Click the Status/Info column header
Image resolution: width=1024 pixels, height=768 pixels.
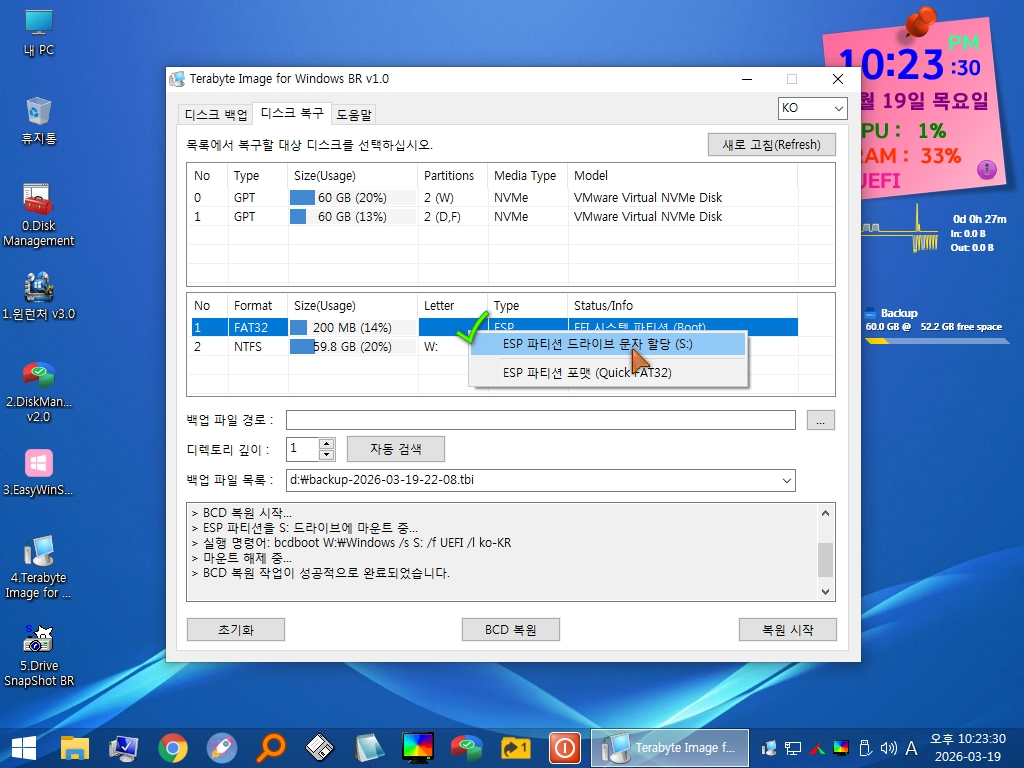click(682, 306)
